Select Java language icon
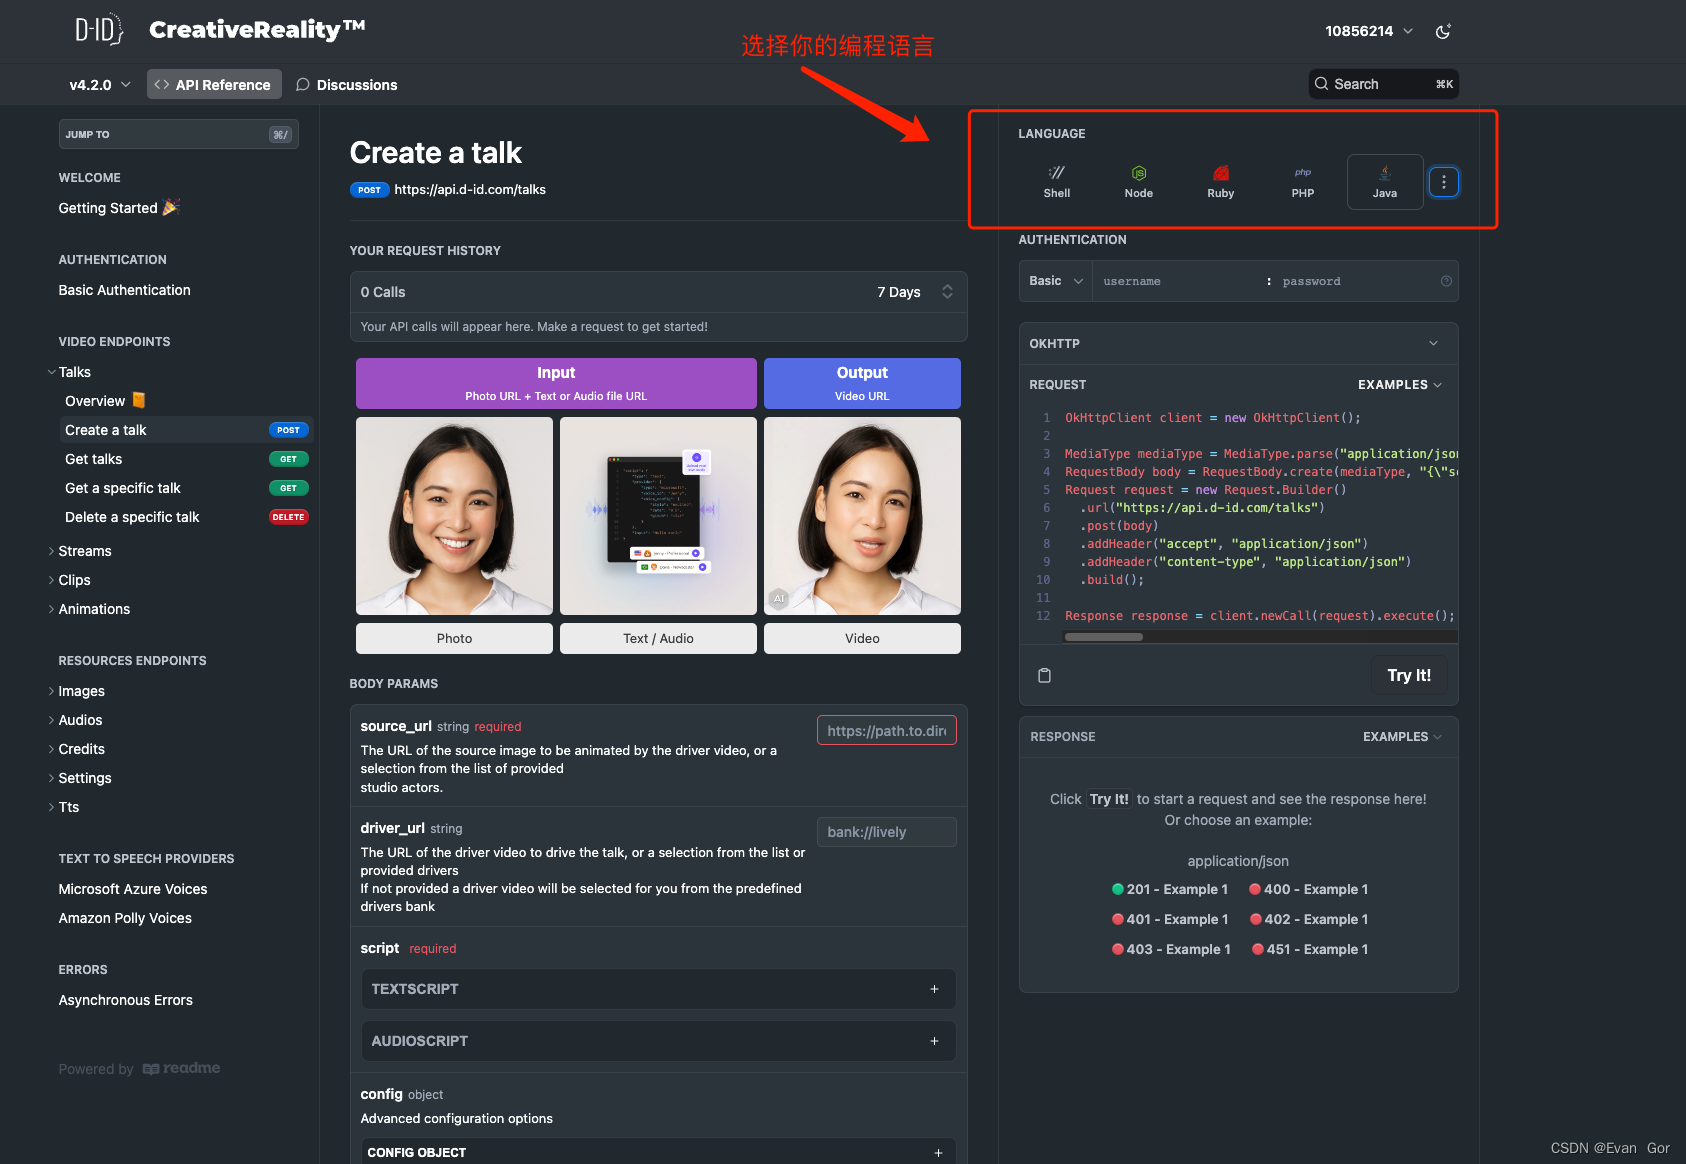The image size is (1686, 1164). (x=1385, y=182)
